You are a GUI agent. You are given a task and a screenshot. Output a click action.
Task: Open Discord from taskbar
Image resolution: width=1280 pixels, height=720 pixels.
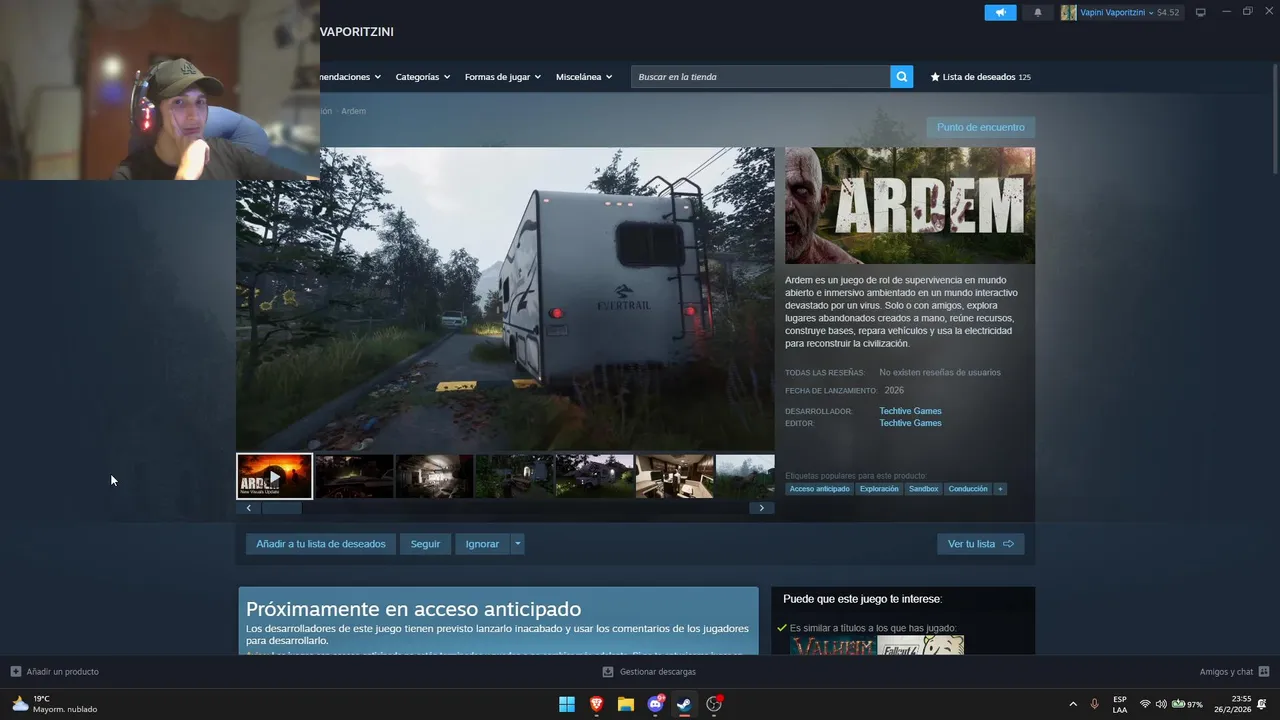tap(656, 704)
